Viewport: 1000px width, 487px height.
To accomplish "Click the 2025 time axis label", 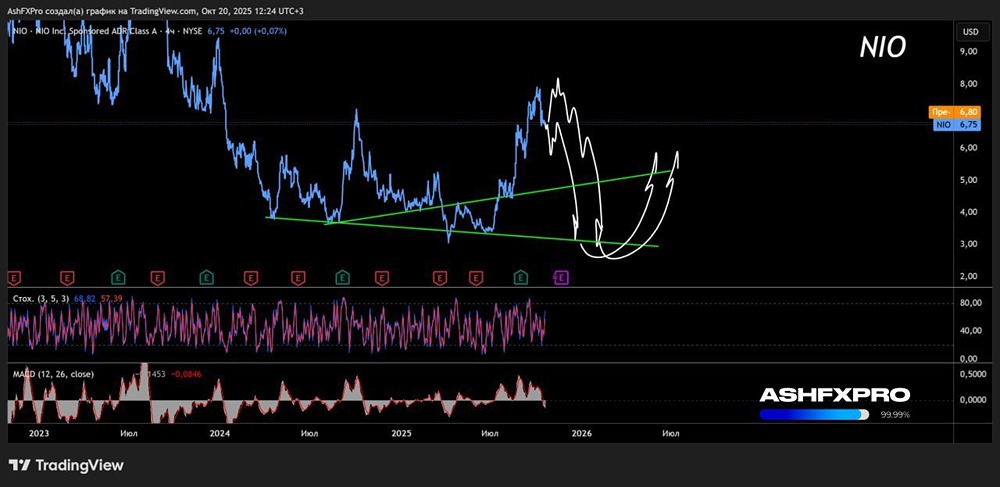I will pos(402,433).
